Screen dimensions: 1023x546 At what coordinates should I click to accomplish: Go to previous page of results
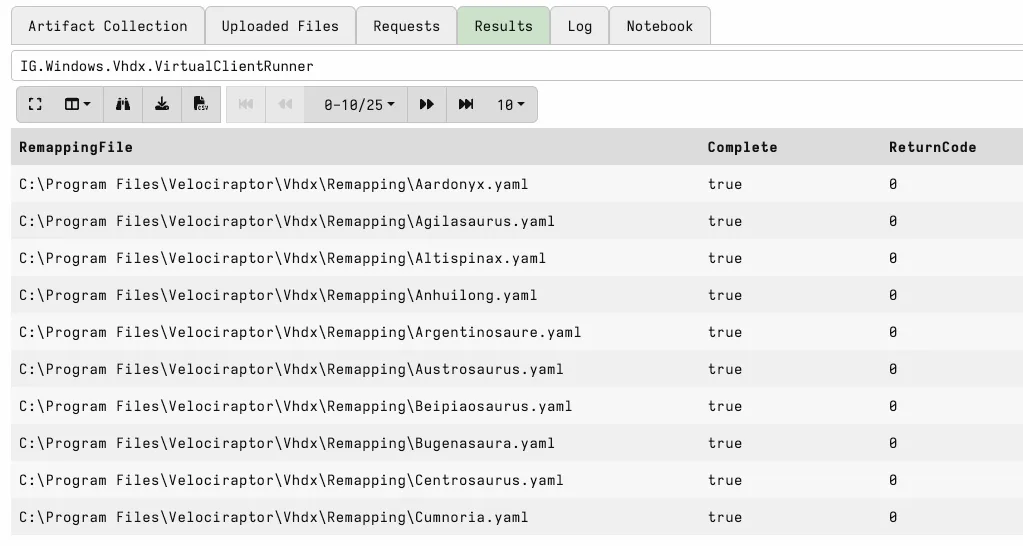[285, 105]
